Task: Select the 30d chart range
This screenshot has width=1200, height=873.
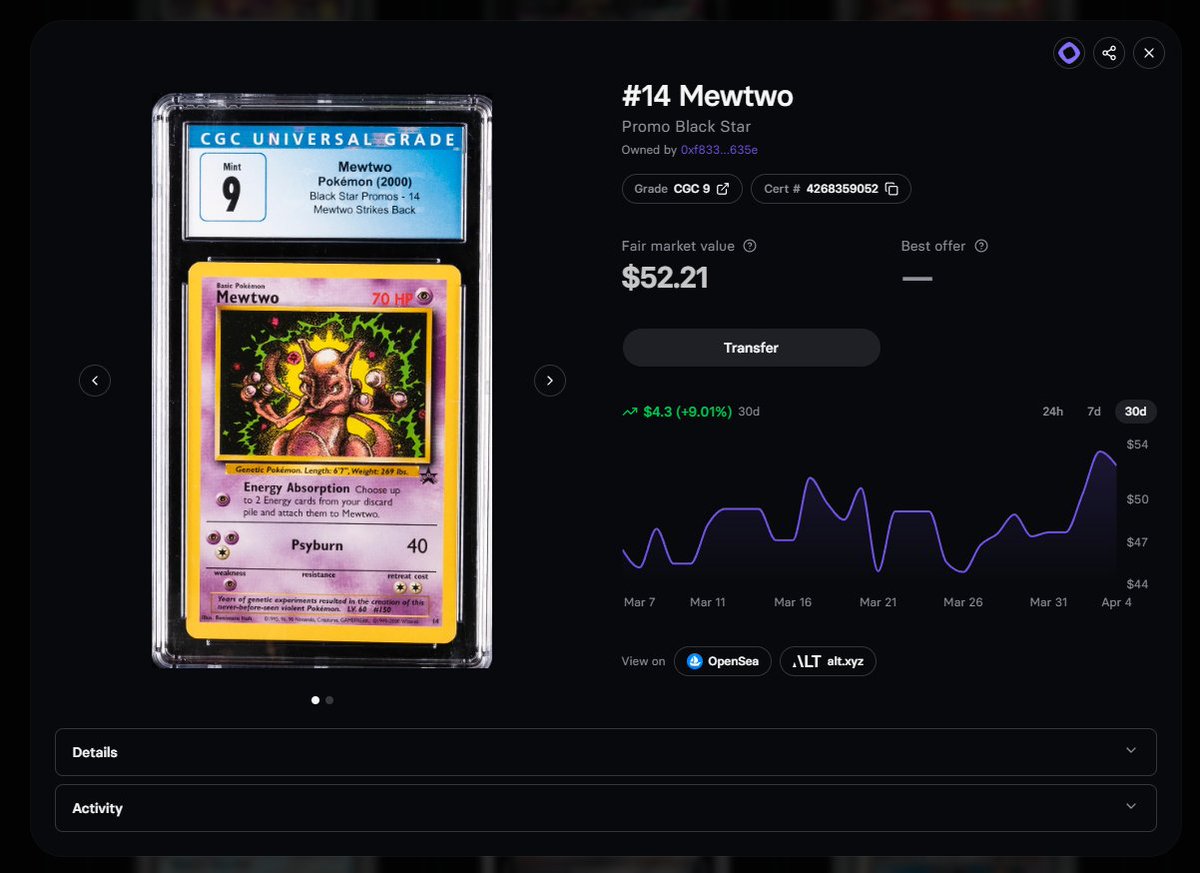Action: click(x=1136, y=411)
